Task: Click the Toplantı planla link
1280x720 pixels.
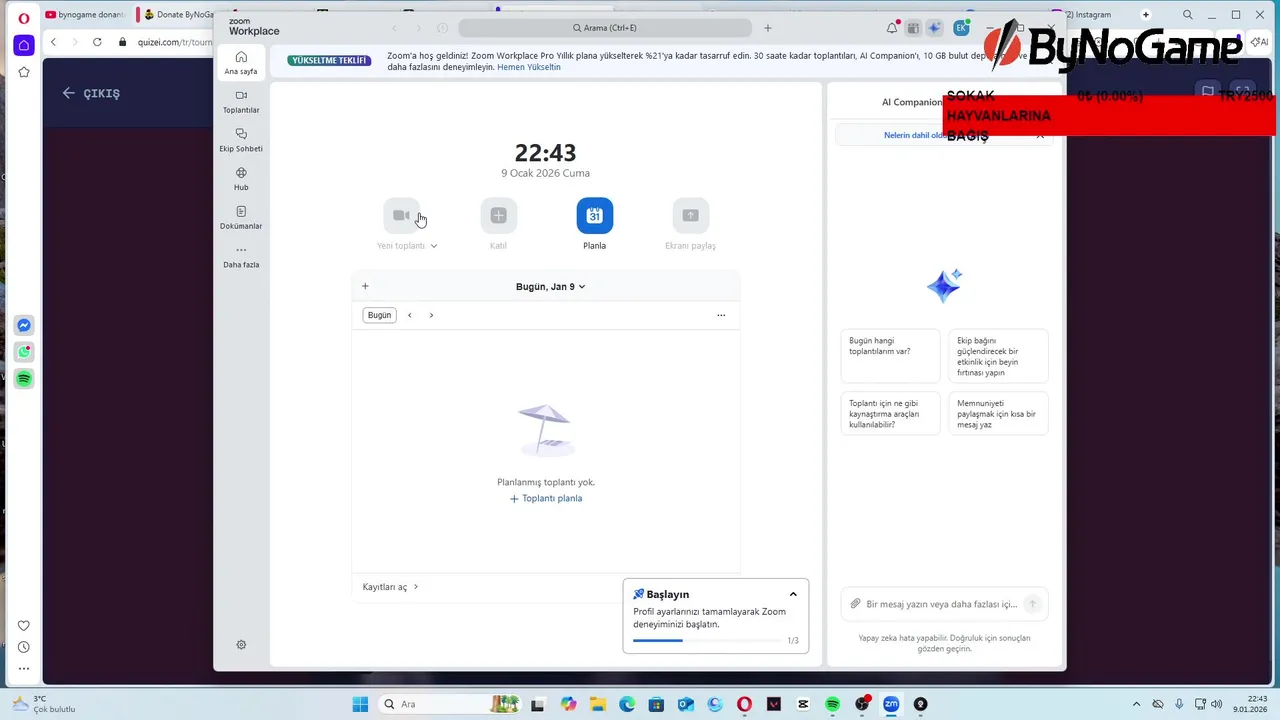Action: 546,498
